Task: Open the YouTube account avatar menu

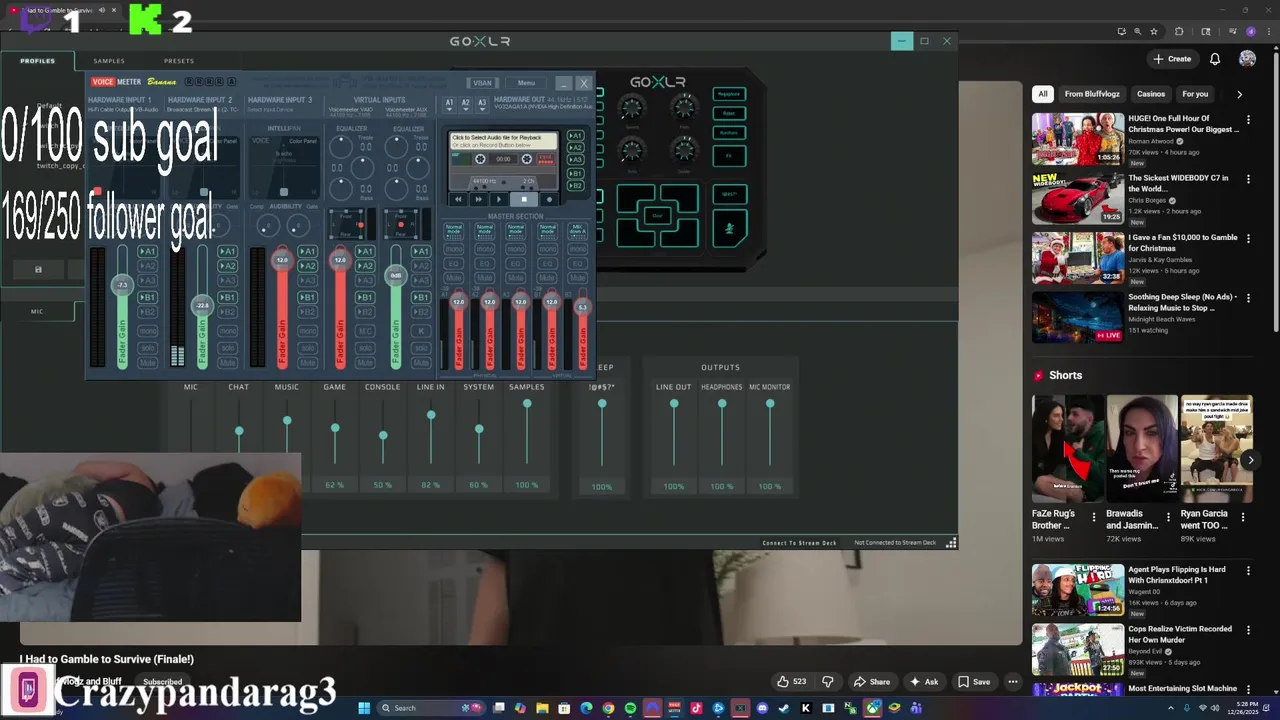Action: point(1247,59)
